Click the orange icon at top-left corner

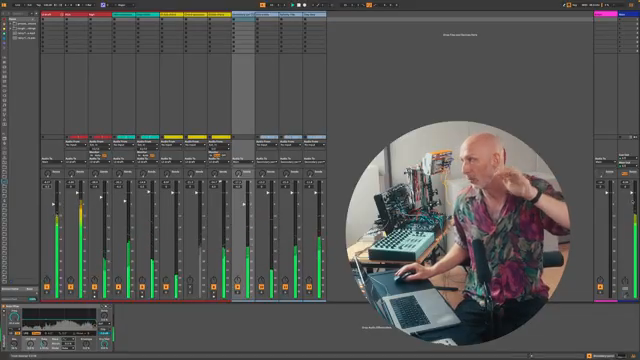pos(4,5)
